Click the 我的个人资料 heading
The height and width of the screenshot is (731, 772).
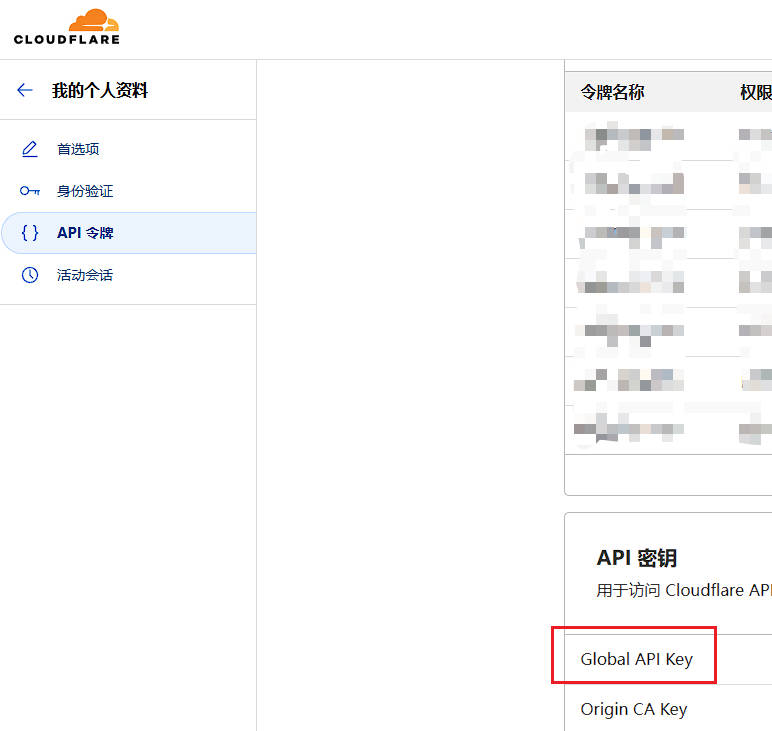tap(100, 90)
